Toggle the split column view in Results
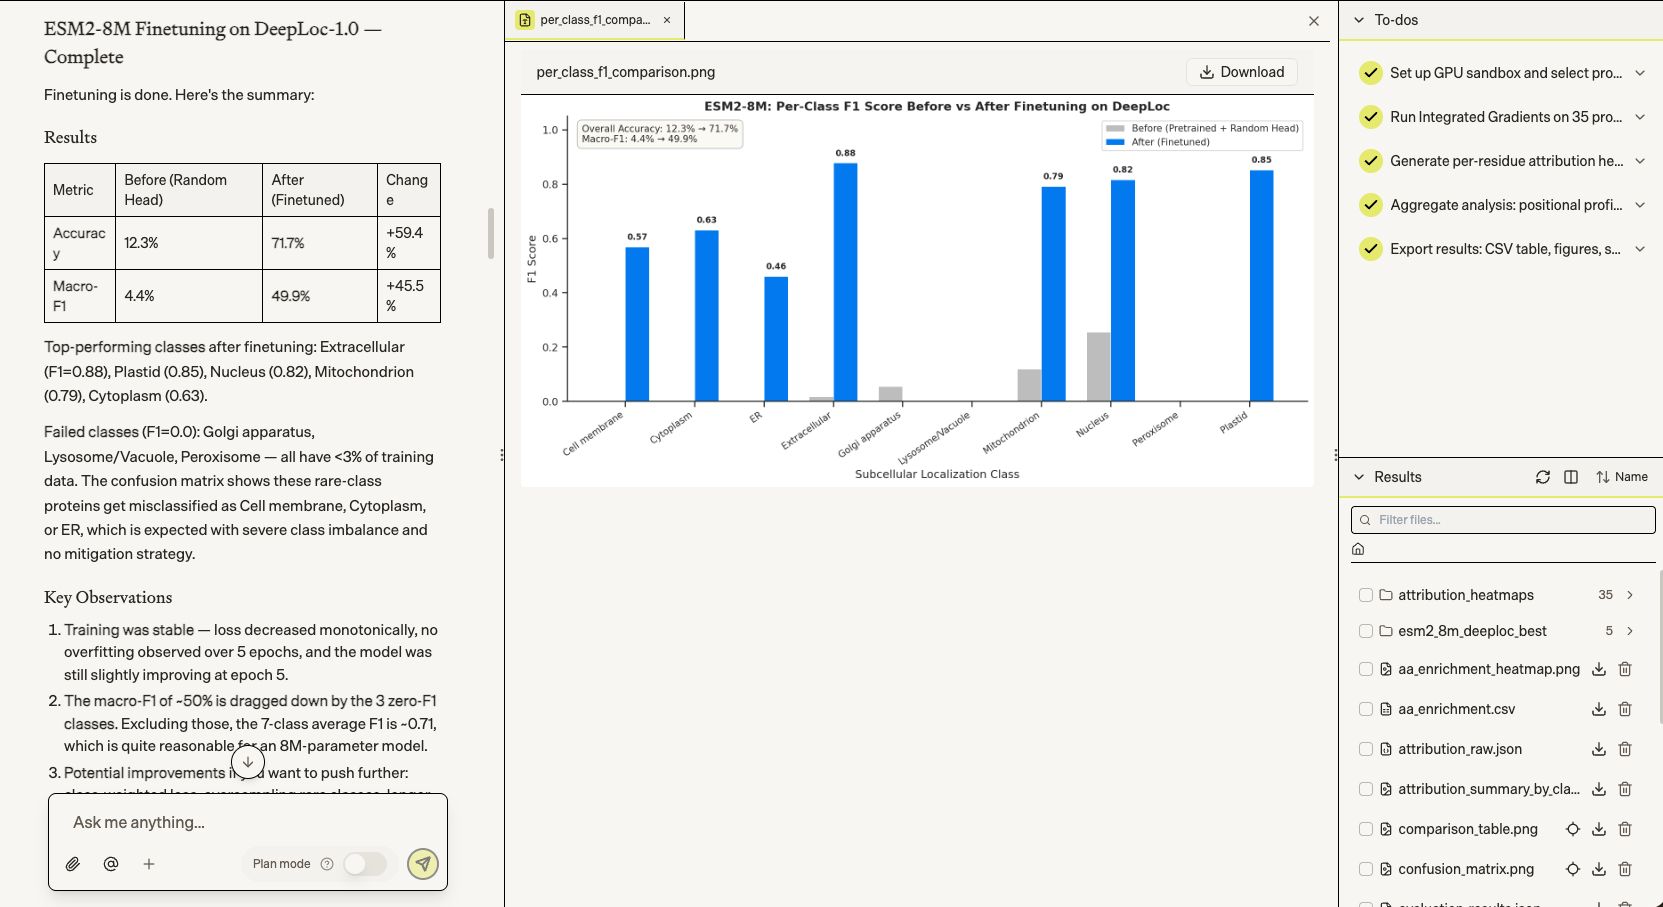 tap(1571, 477)
